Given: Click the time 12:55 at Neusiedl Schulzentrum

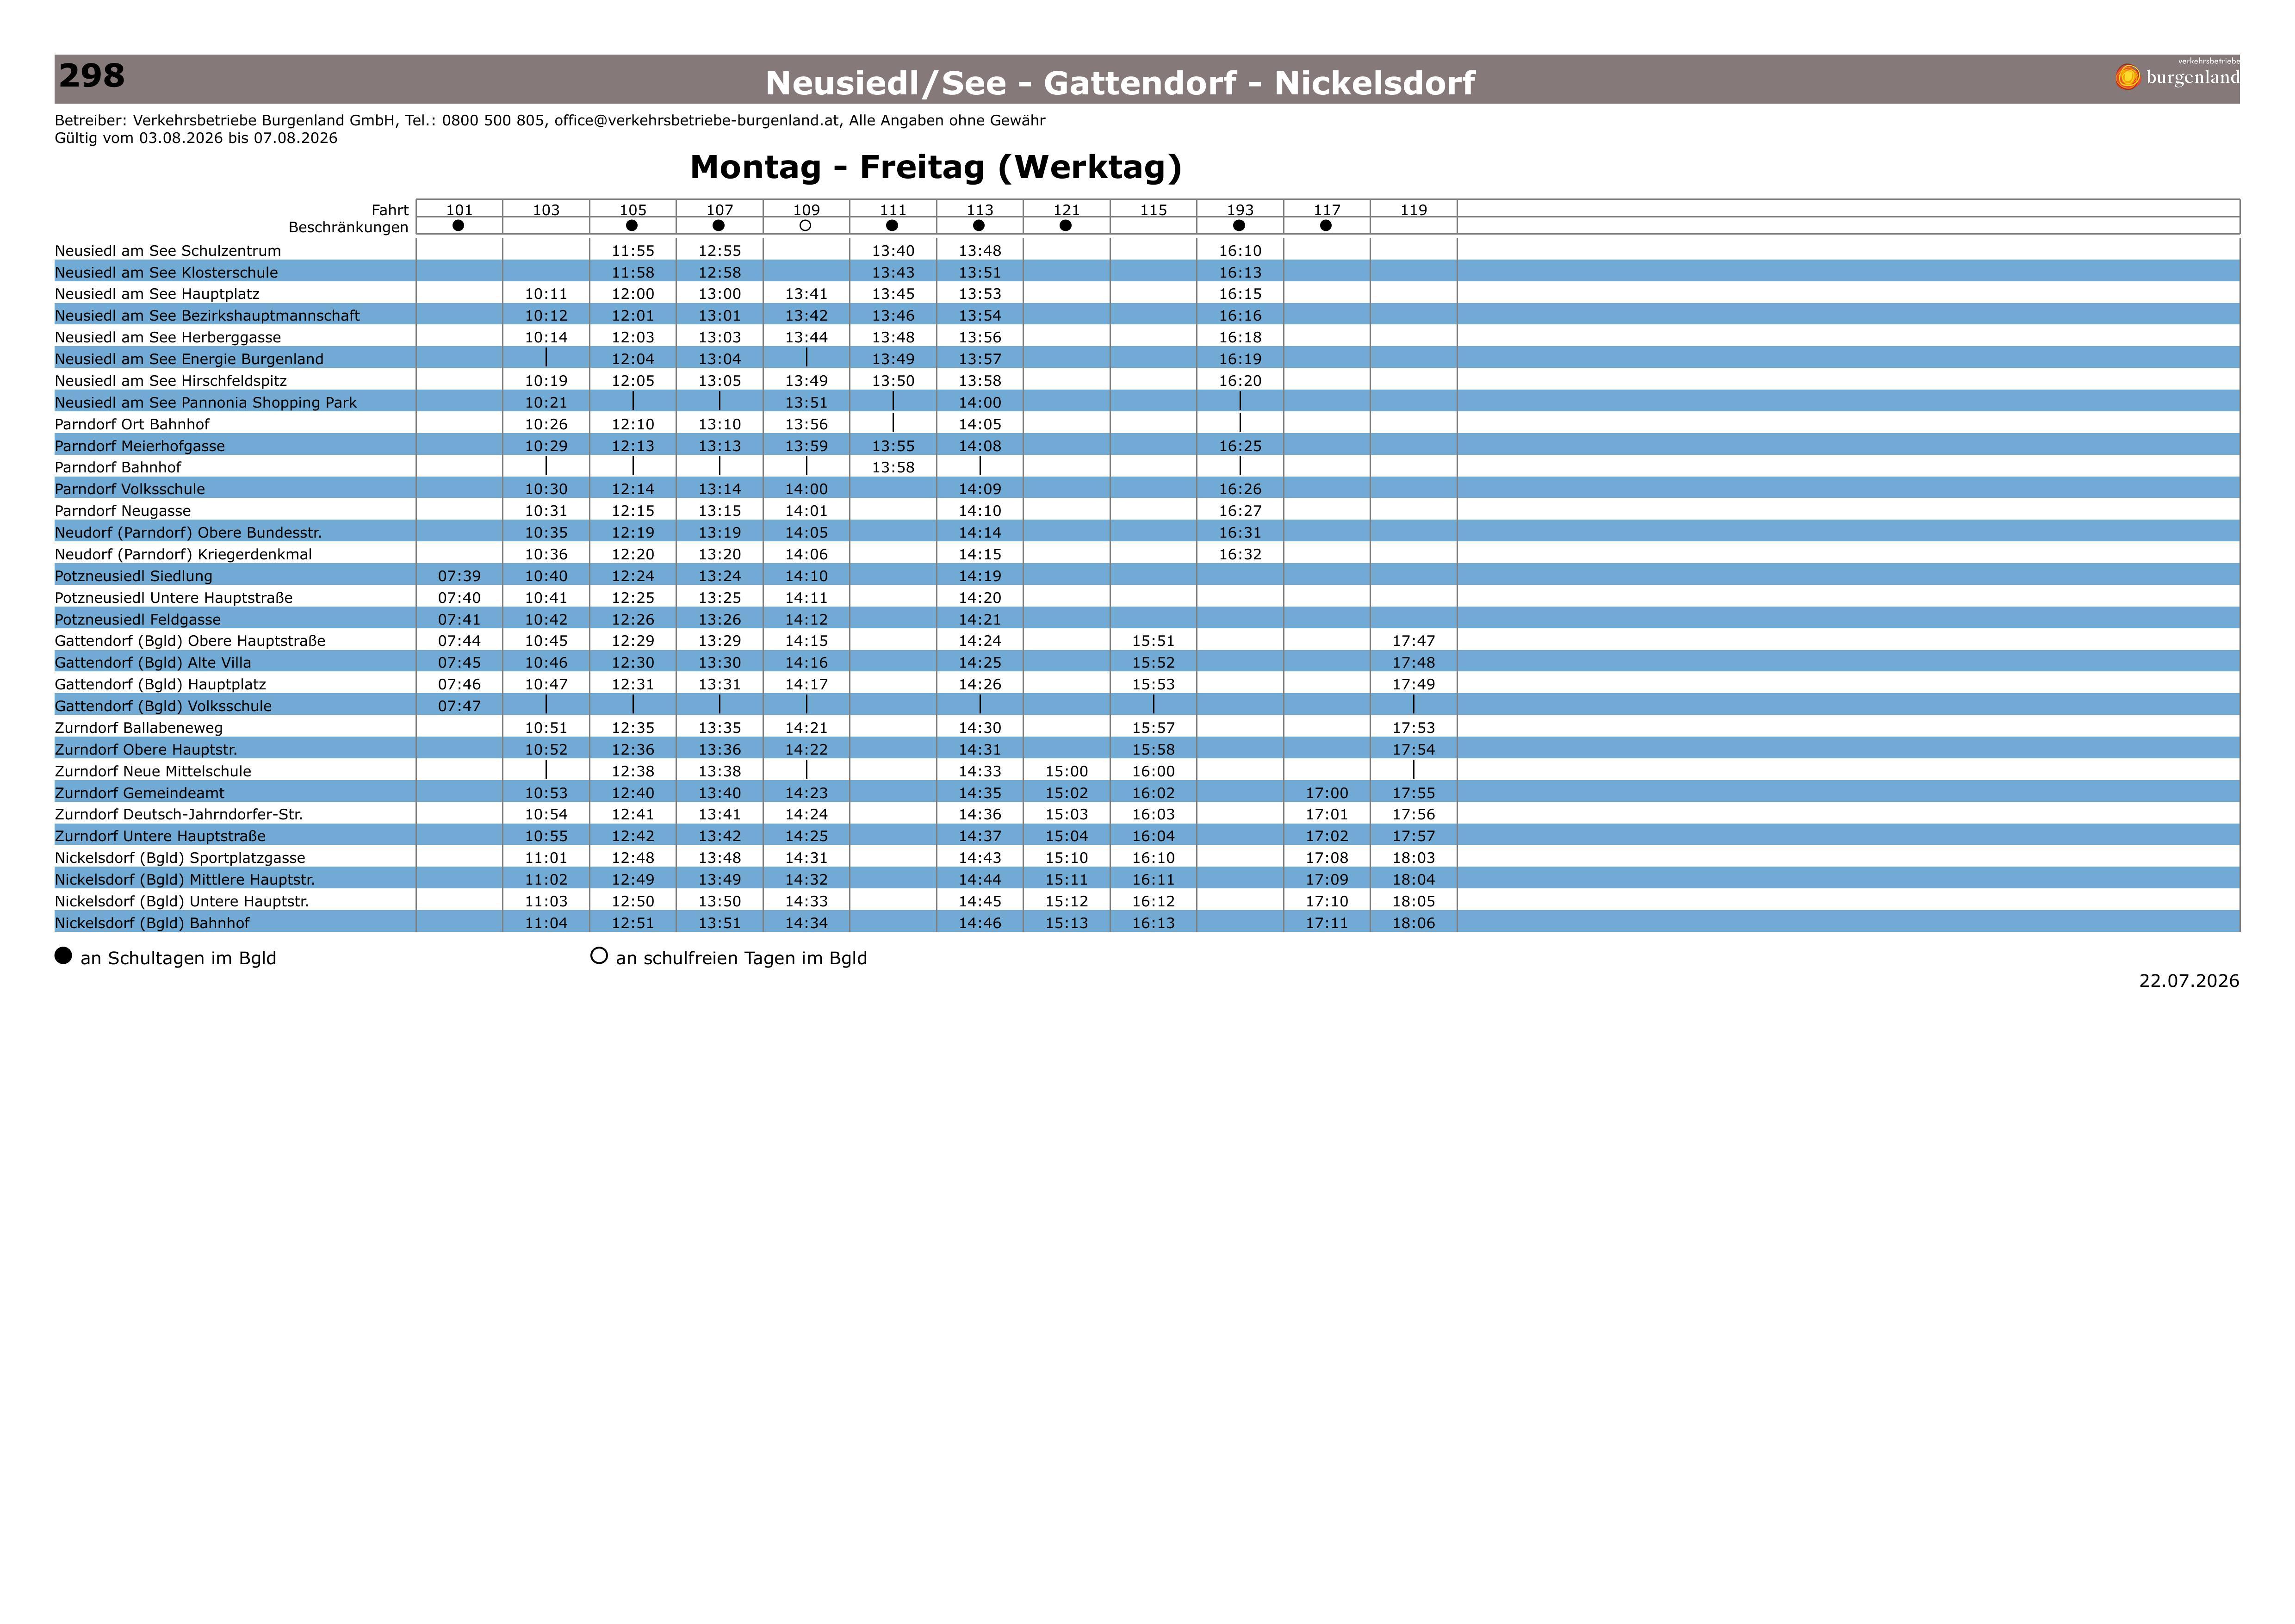Looking at the screenshot, I should pos(720,251).
